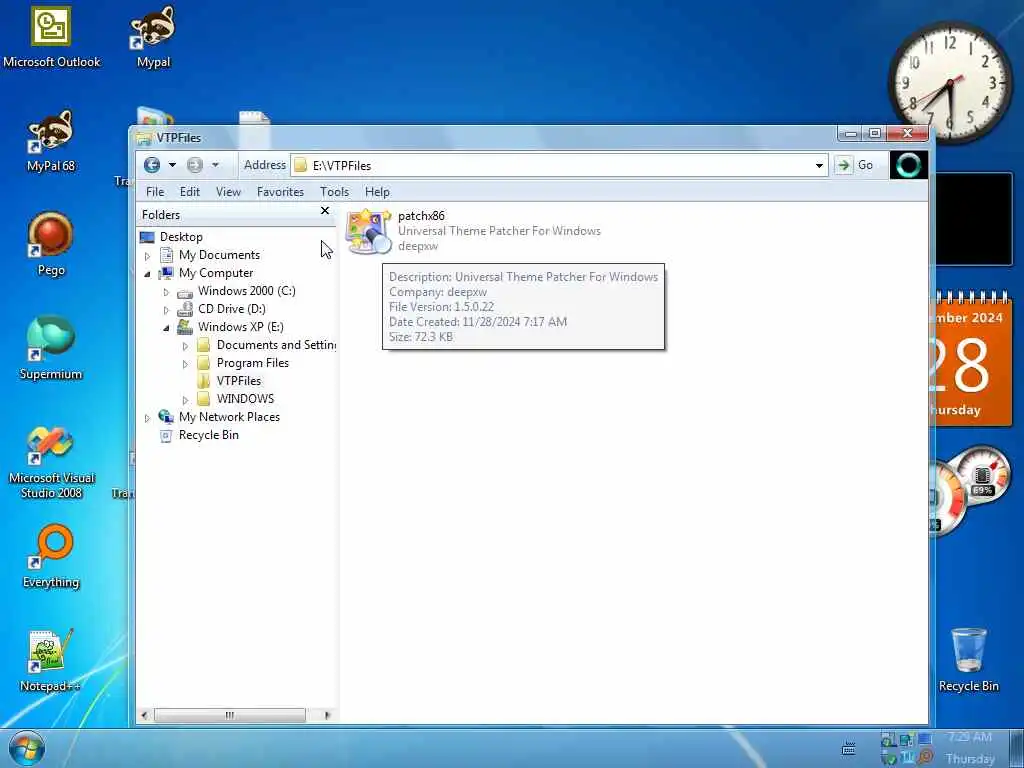Open the Help menu
This screenshot has height=768, width=1024.
click(x=377, y=191)
